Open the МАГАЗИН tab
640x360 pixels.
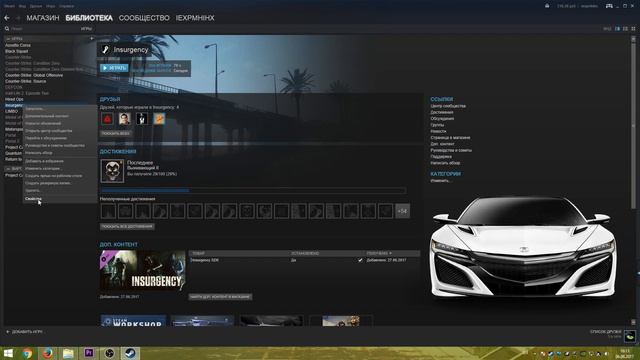(43, 18)
